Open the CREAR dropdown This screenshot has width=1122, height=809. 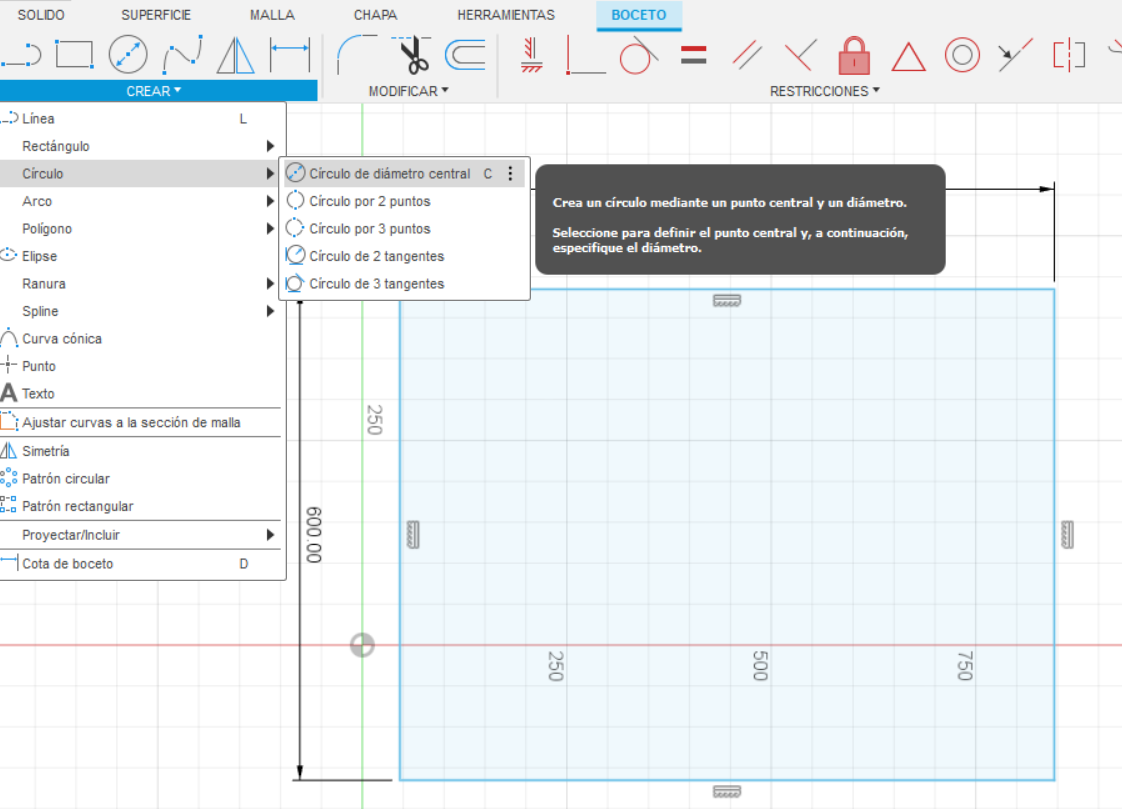tap(154, 91)
